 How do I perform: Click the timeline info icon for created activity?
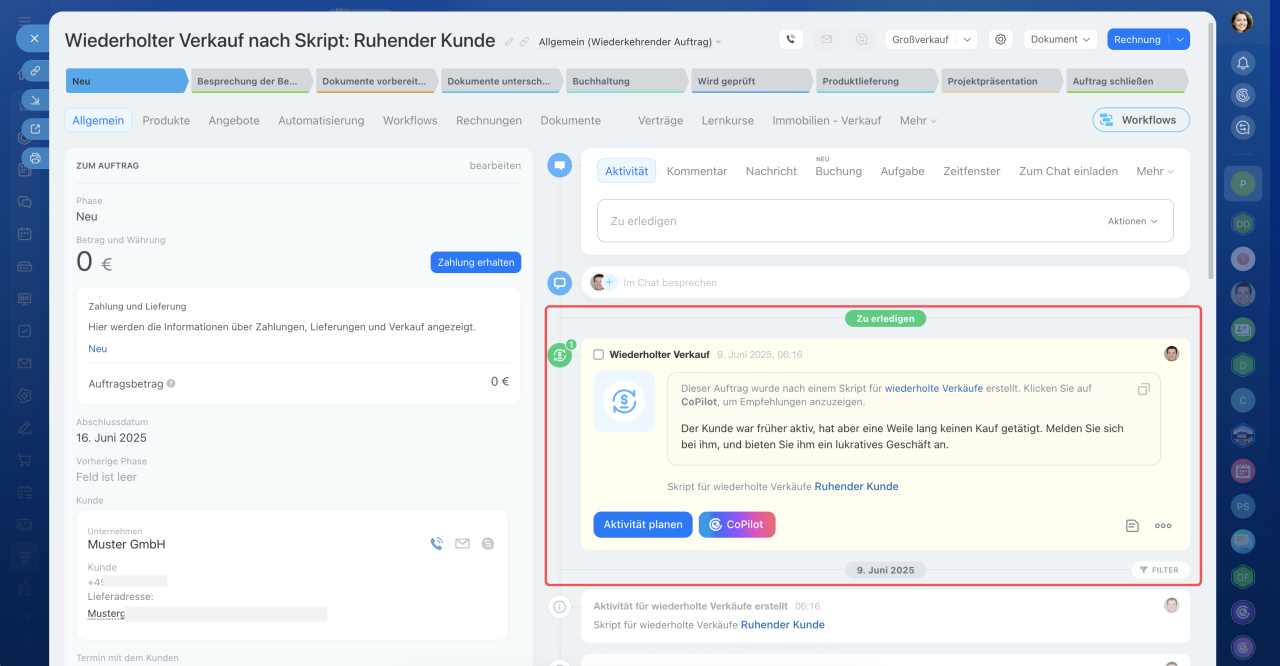(x=560, y=606)
